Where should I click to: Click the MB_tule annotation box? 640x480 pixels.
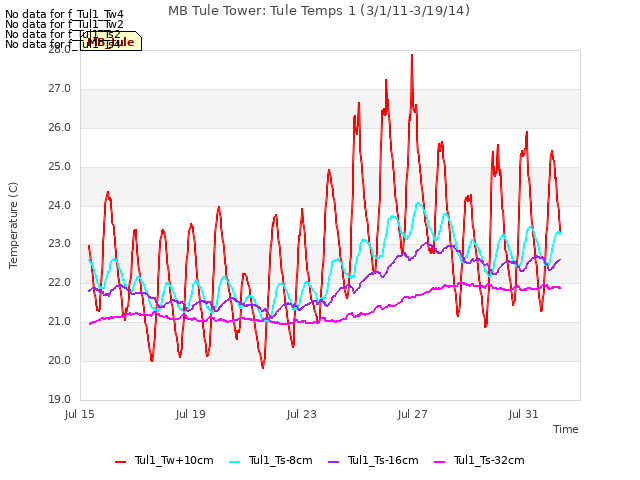click(111, 41)
